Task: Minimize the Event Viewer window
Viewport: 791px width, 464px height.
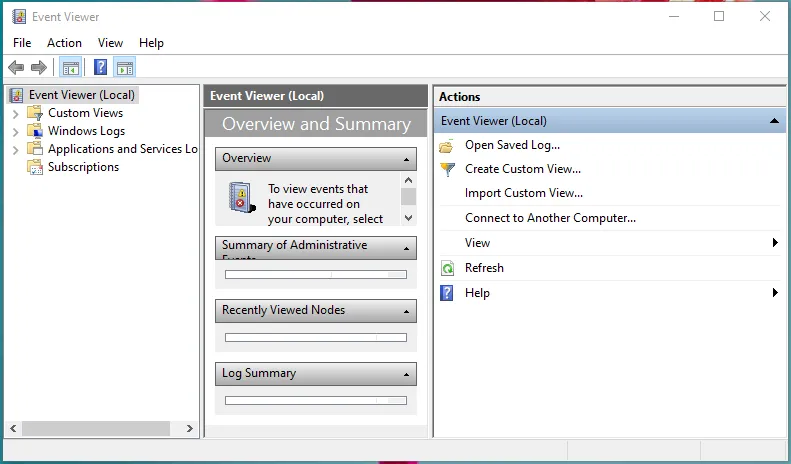Action: (x=674, y=17)
